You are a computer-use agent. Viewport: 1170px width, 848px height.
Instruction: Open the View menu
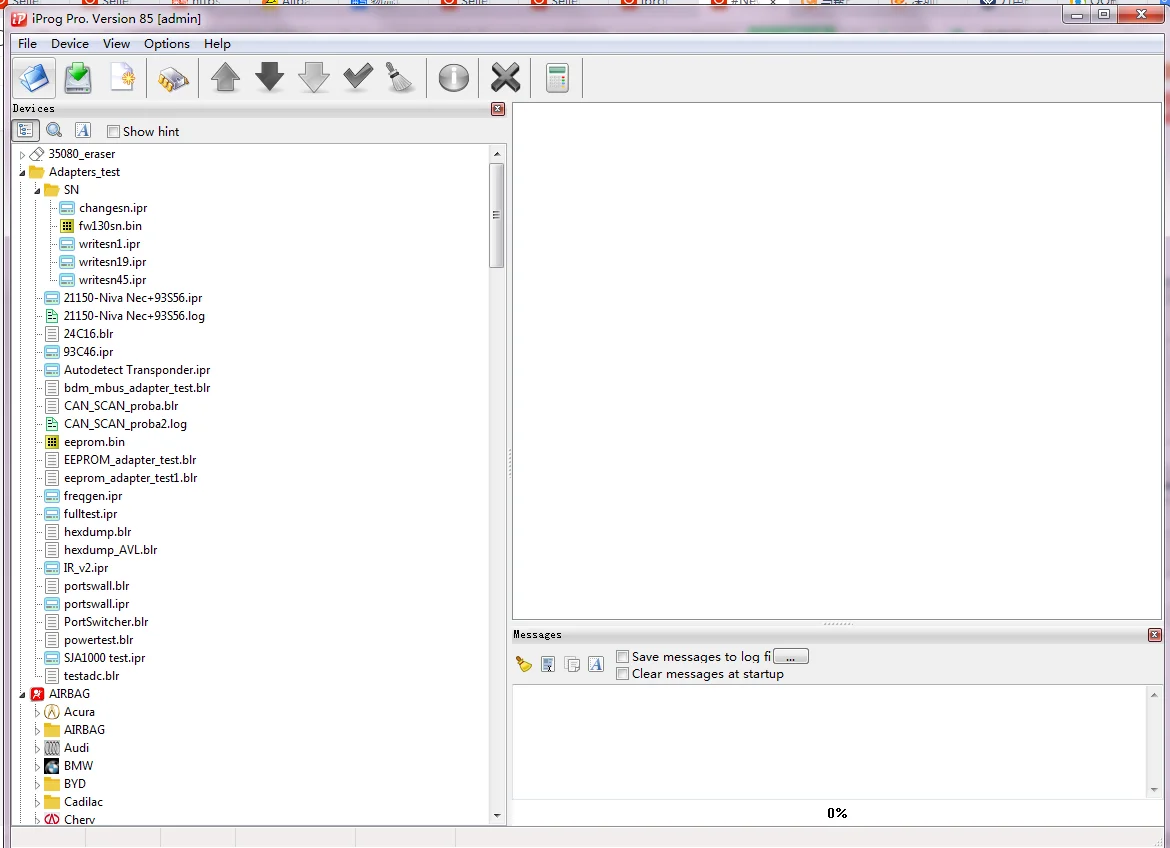(116, 43)
